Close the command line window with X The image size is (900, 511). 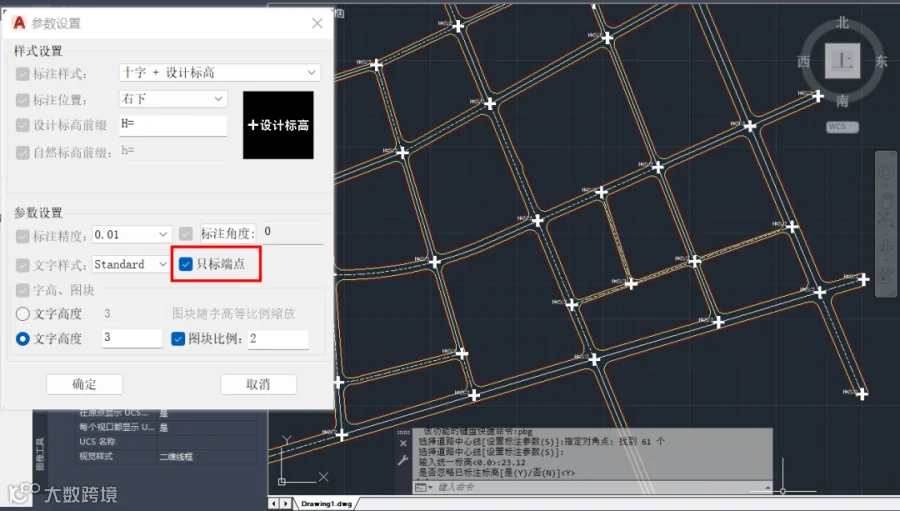point(403,443)
